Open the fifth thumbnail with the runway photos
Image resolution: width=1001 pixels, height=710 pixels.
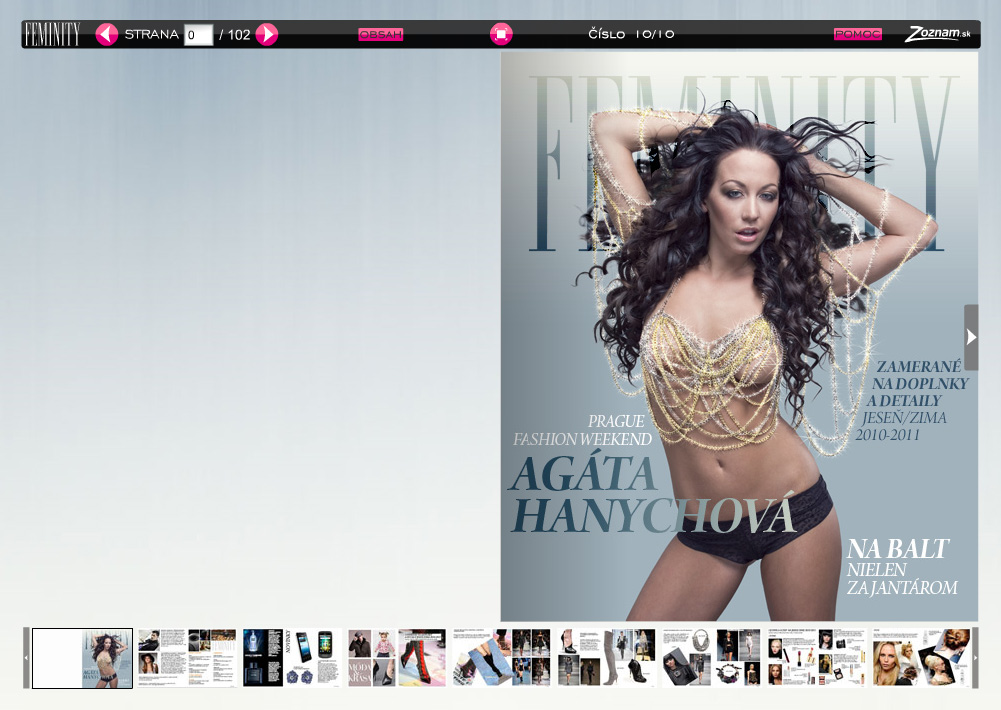pos(502,658)
